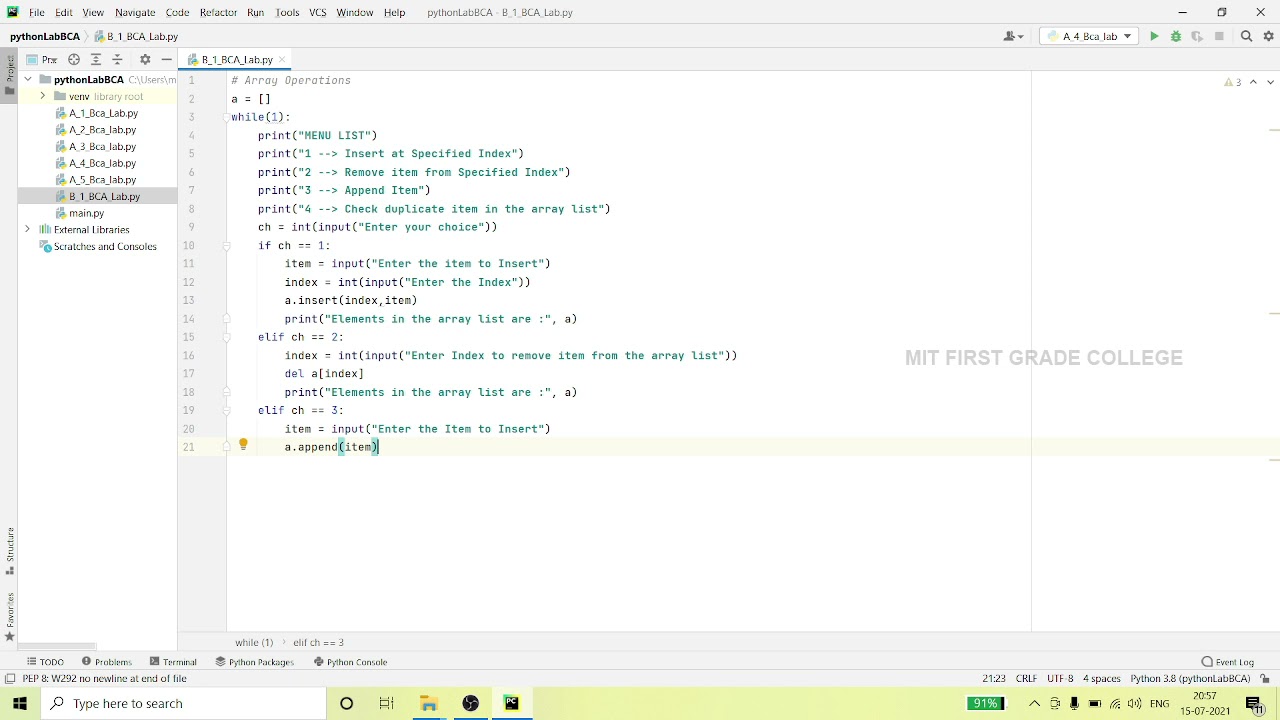The image size is (1280, 720).
Task: Start debugging with the bug icon
Action: (1176, 36)
